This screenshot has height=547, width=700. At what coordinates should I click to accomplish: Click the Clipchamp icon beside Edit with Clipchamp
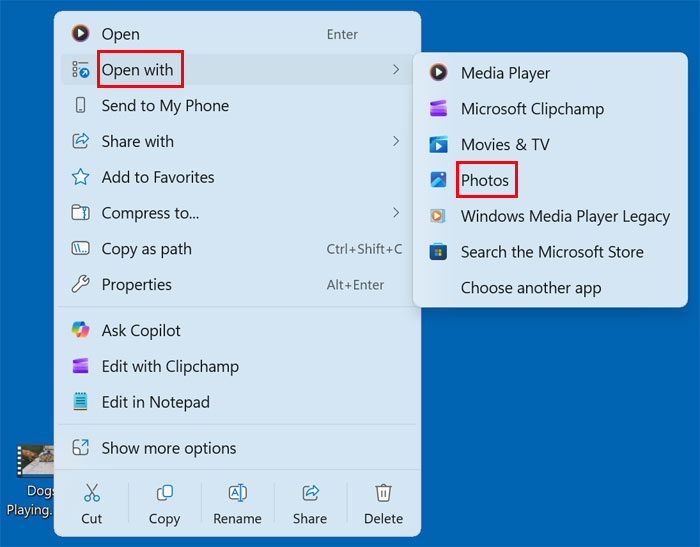pyautogui.click(x=80, y=366)
